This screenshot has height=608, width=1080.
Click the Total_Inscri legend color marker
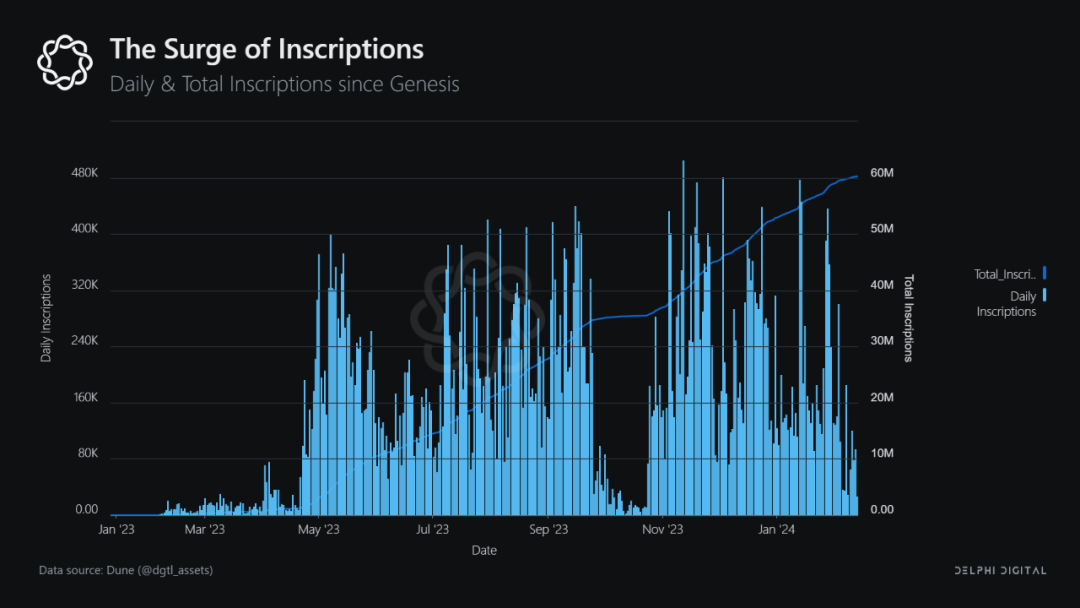point(1044,273)
